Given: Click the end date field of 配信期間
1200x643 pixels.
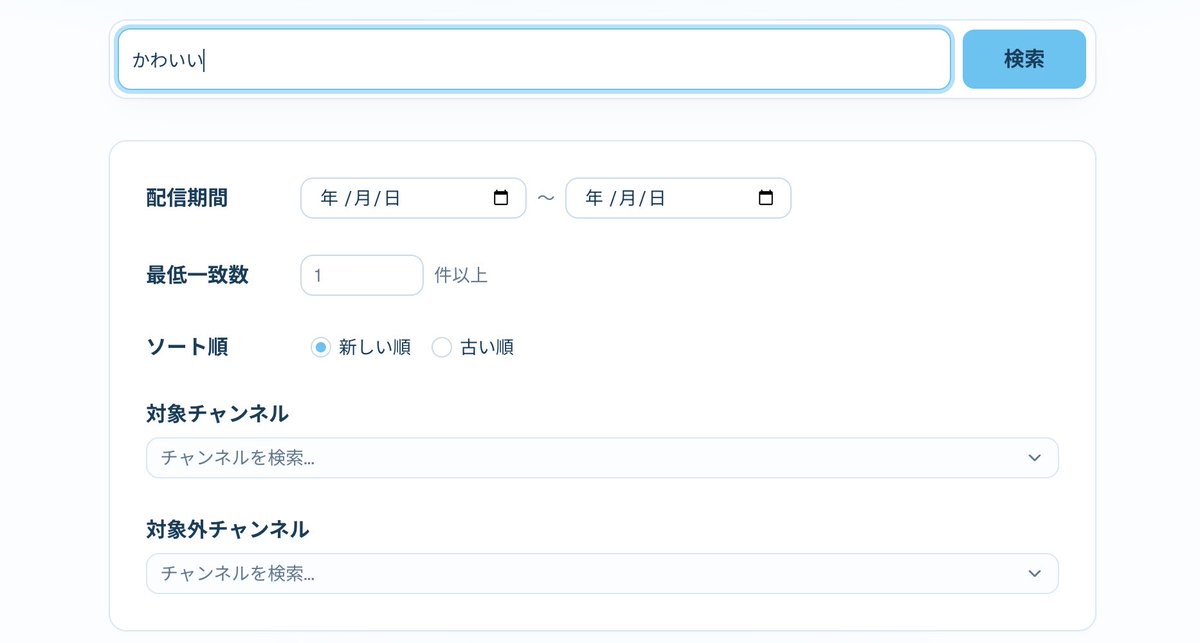Looking at the screenshot, I should 678,198.
